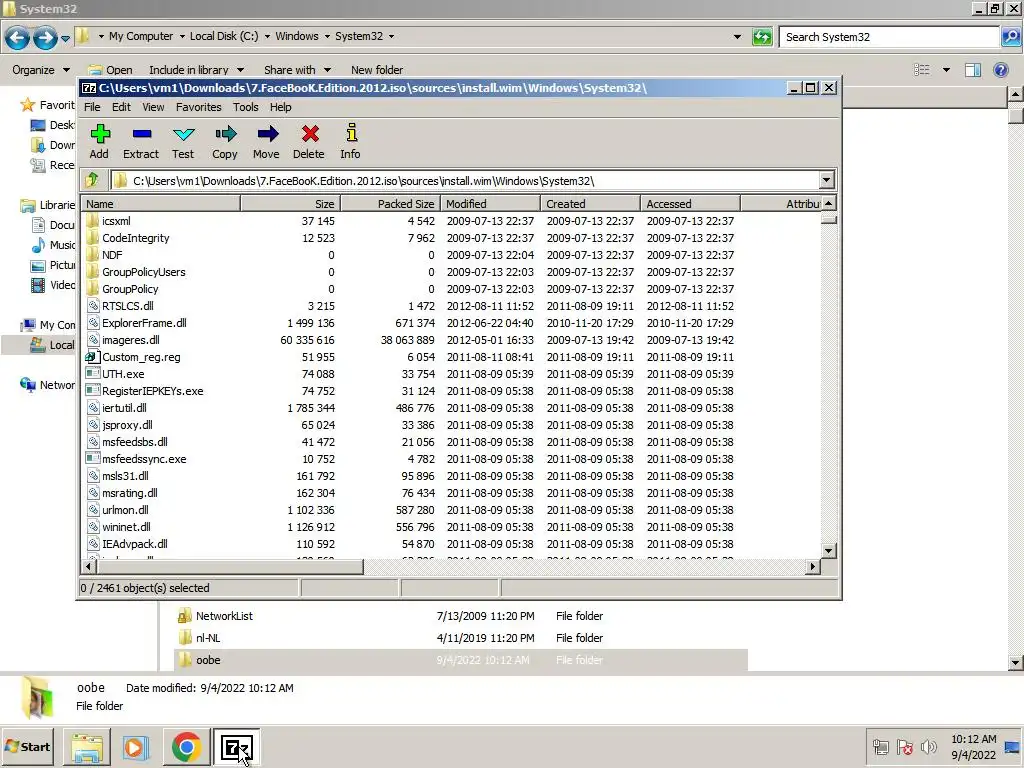Viewport: 1024px width, 768px height.
Task: Expand breadcrumb arrow after System32
Action: pos(391,37)
